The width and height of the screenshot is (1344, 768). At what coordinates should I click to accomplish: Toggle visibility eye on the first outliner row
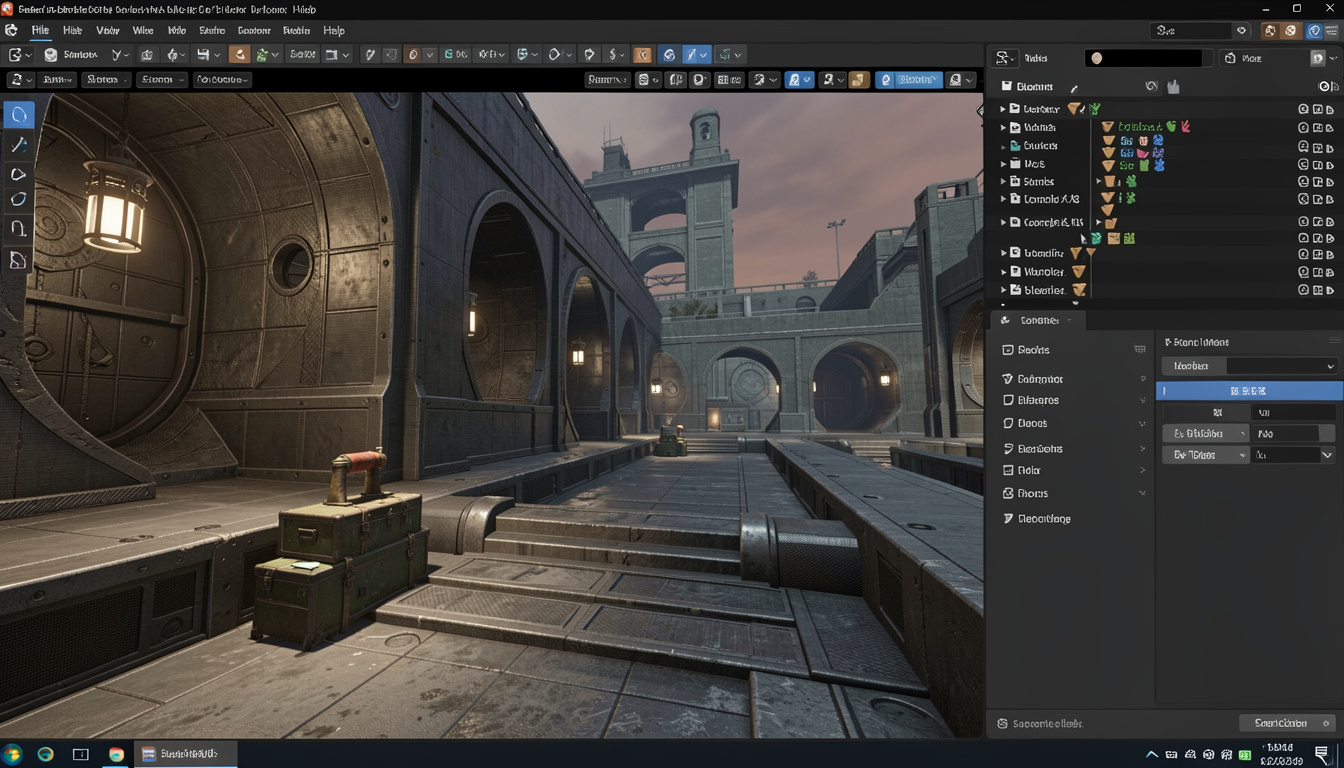coord(1303,109)
